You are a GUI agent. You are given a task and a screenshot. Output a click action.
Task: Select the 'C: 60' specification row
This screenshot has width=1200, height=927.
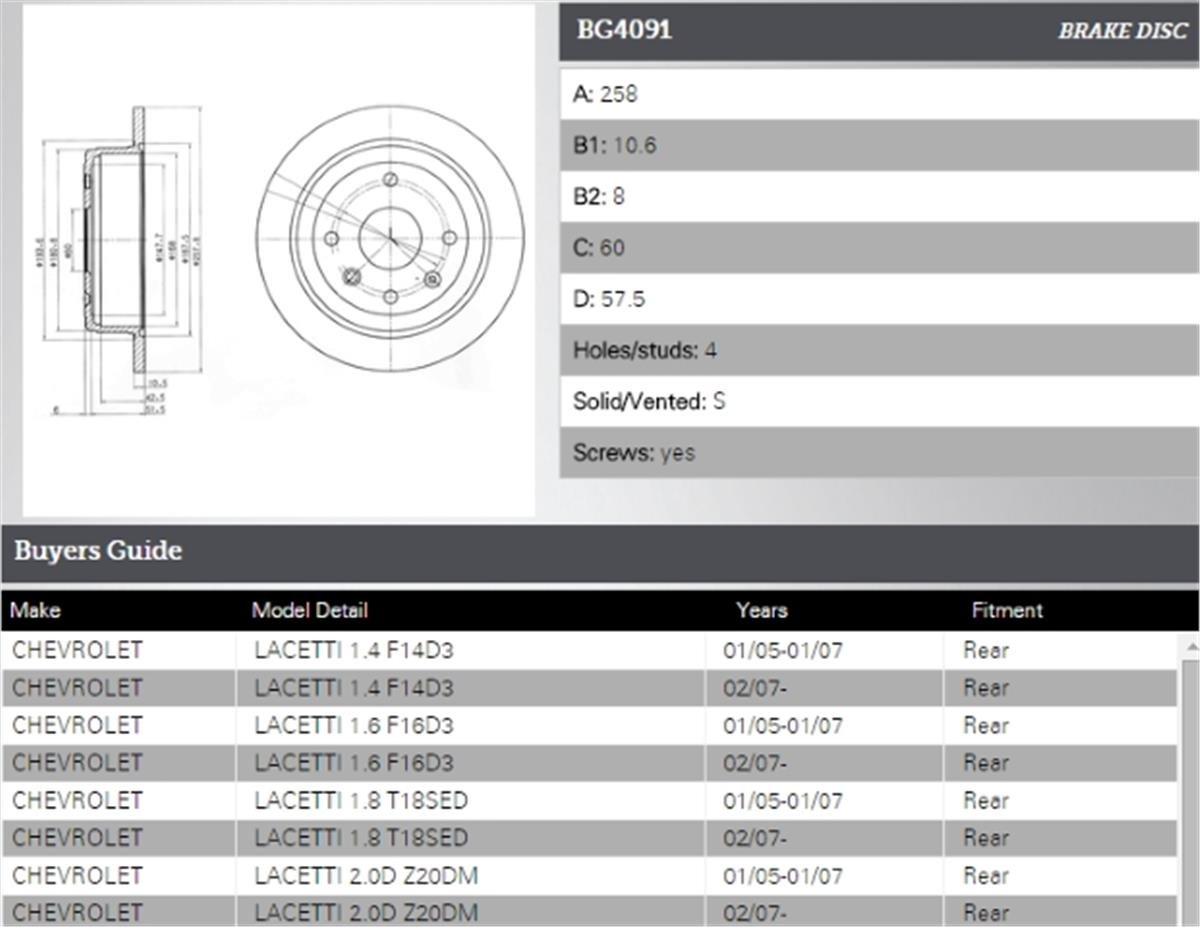[879, 247]
